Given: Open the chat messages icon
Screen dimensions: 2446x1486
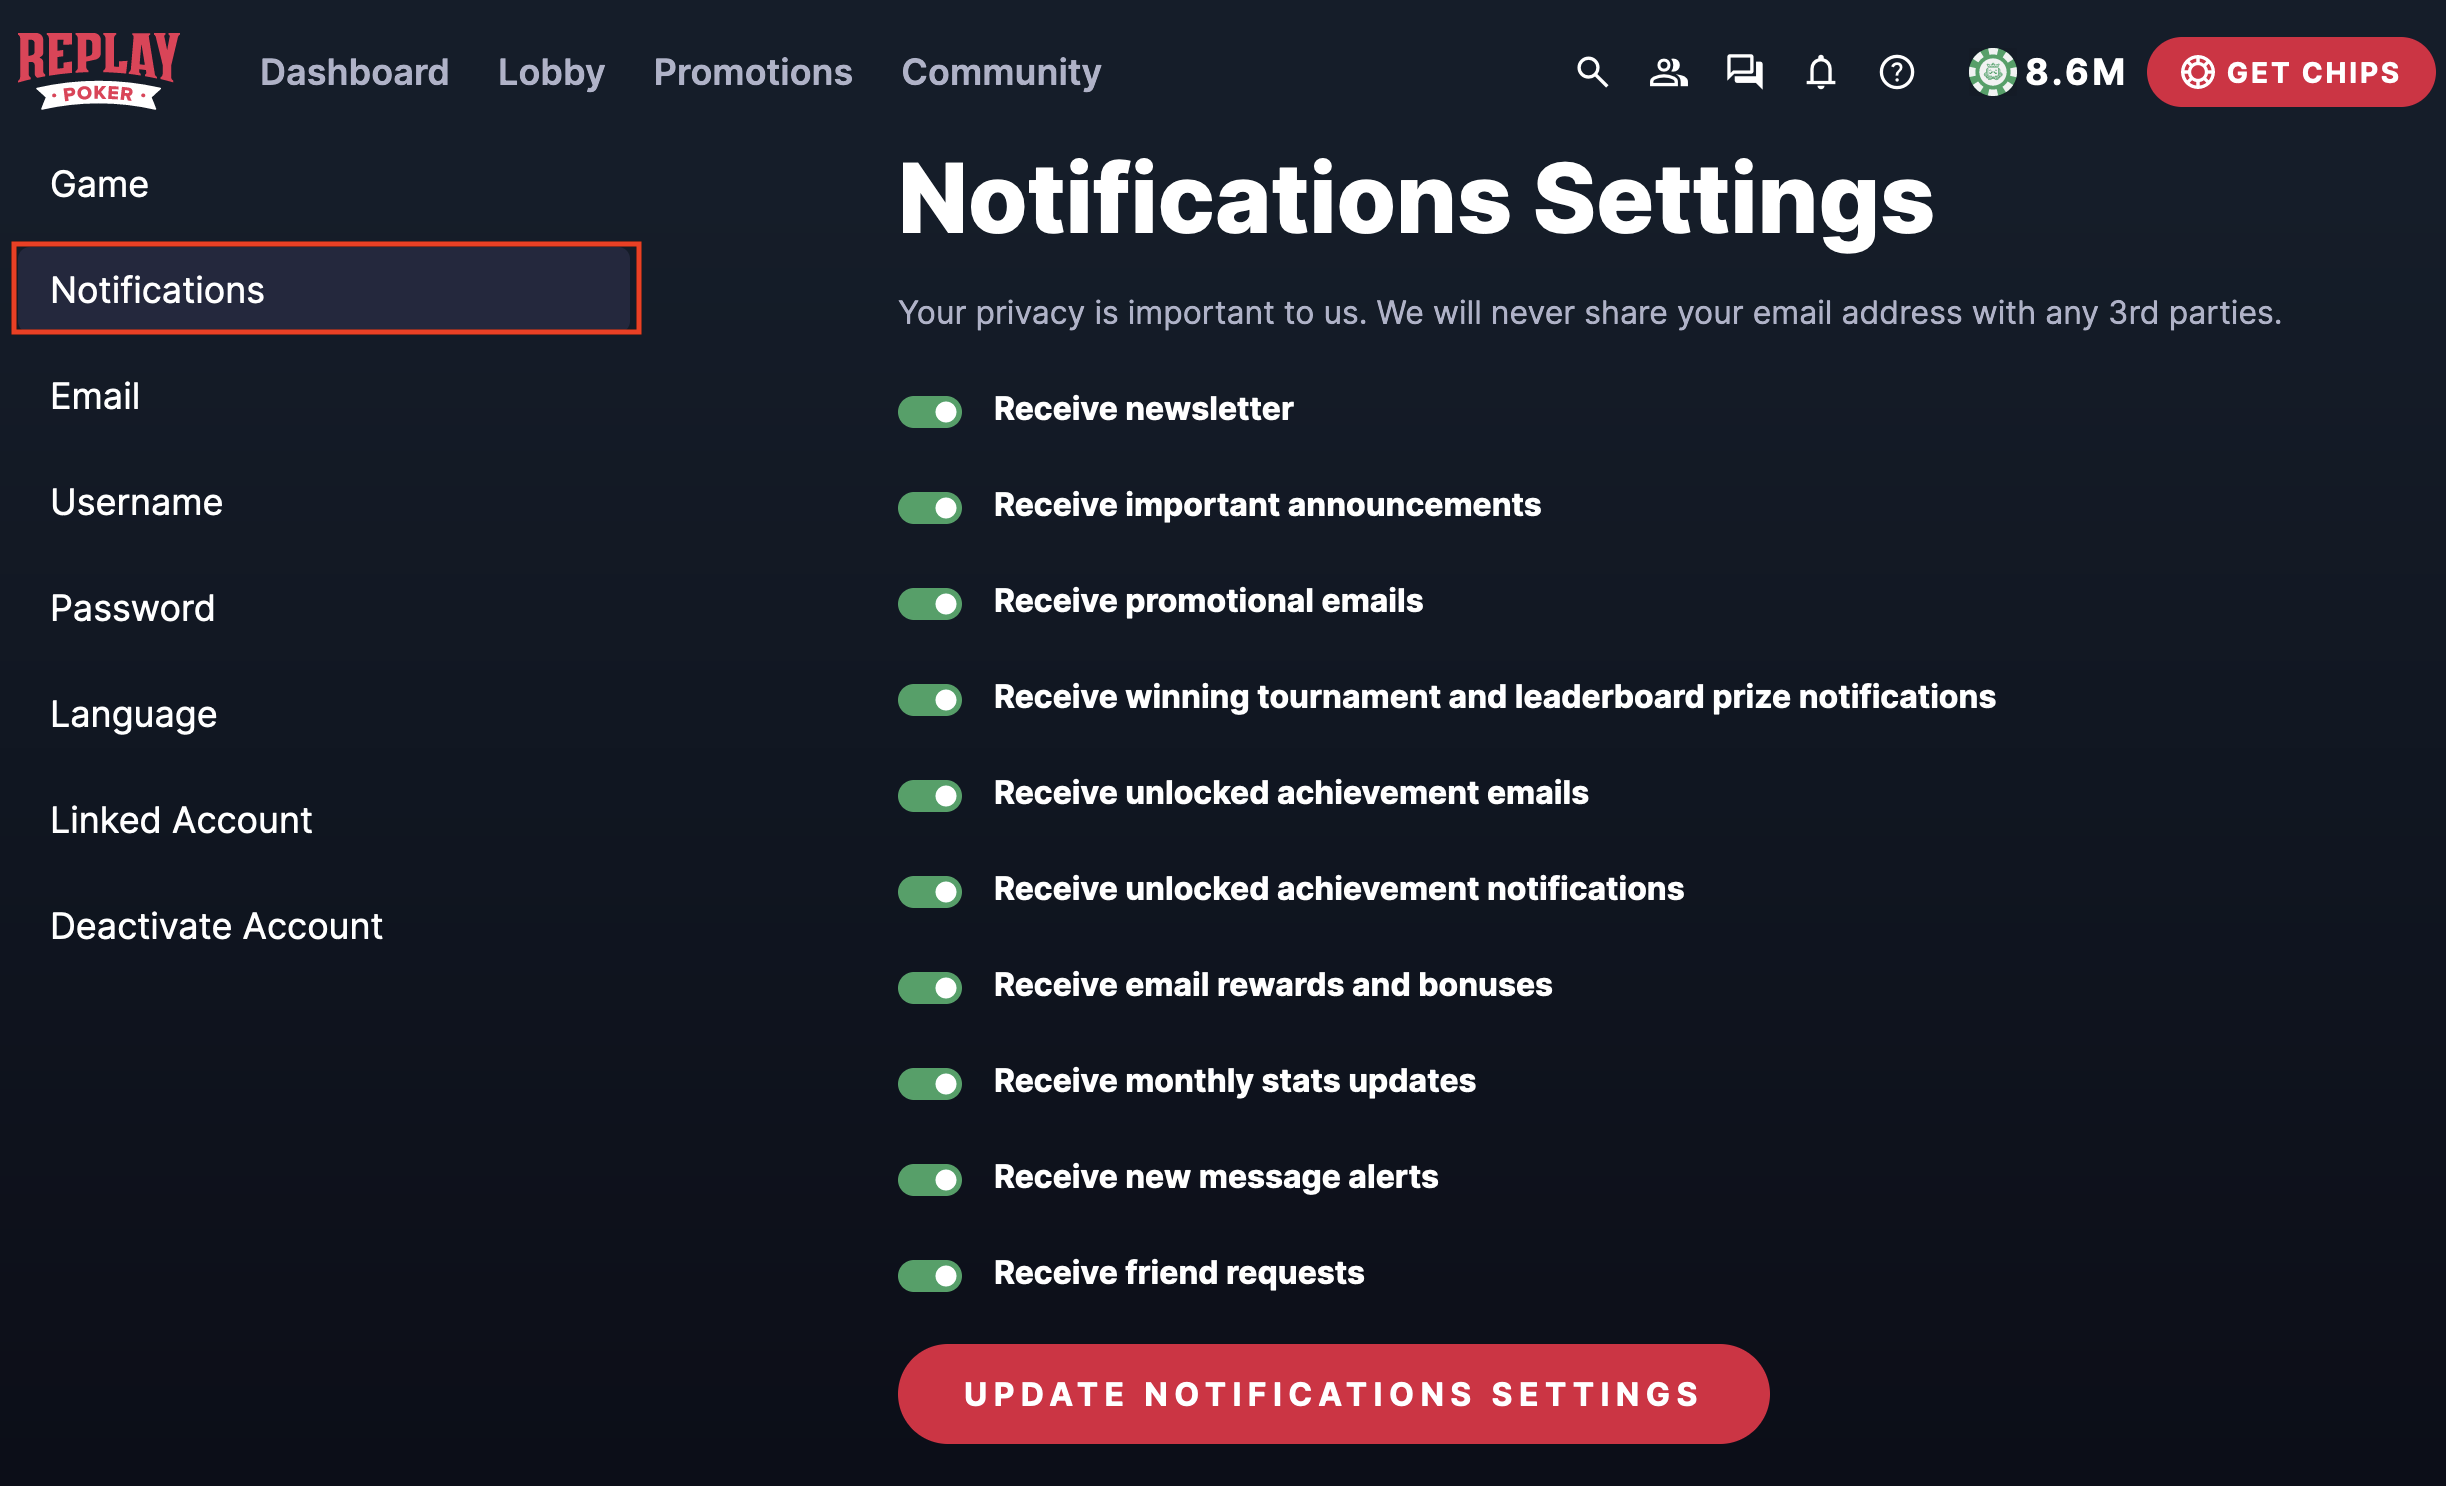Looking at the screenshot, I should (1745, 72).
